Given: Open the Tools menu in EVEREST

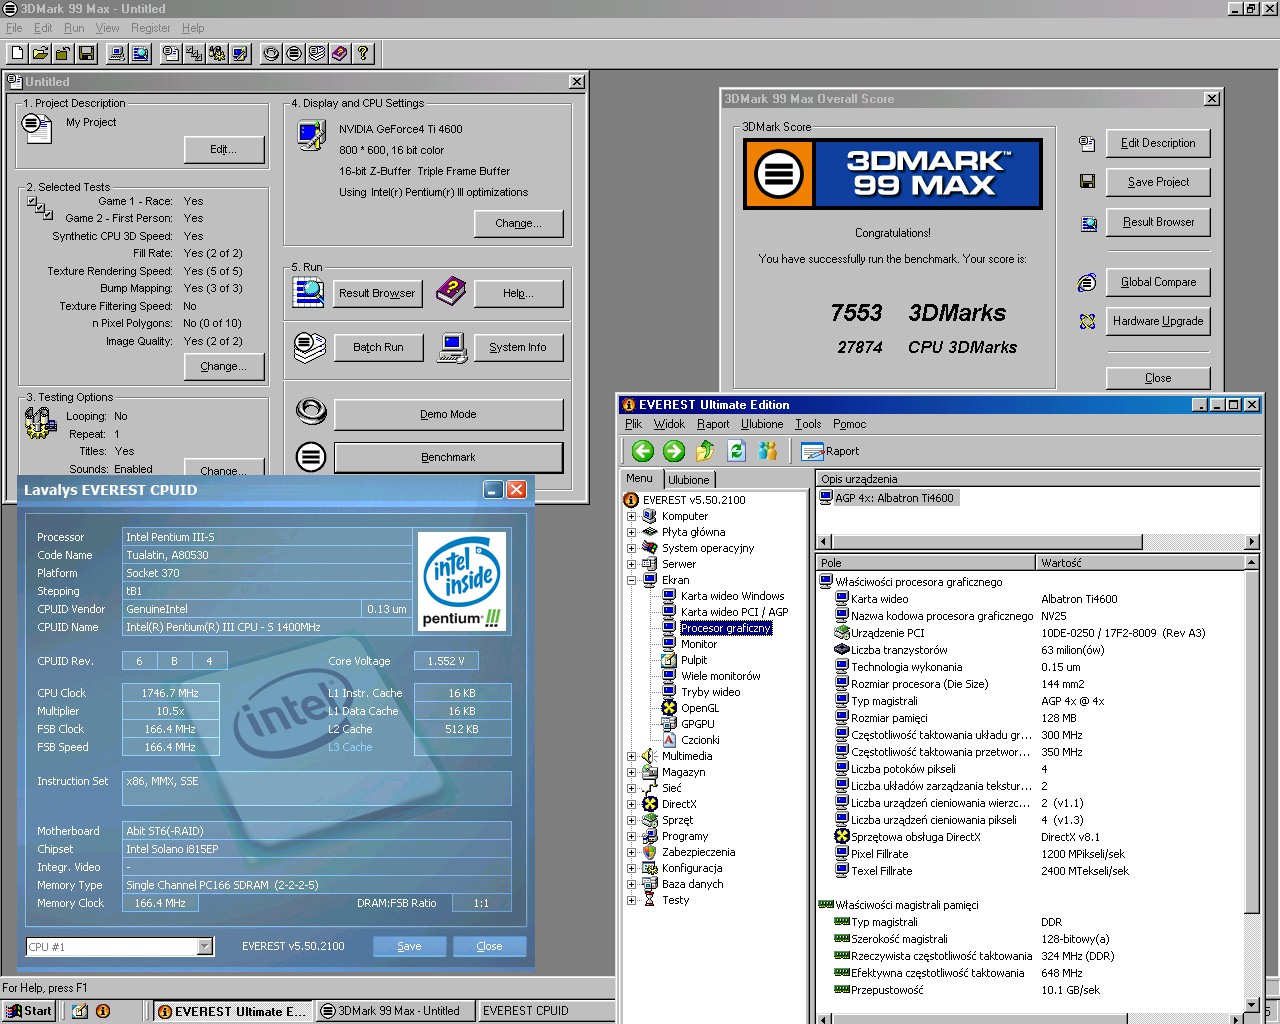Looking at the screenshot, I should coord(808,424).
